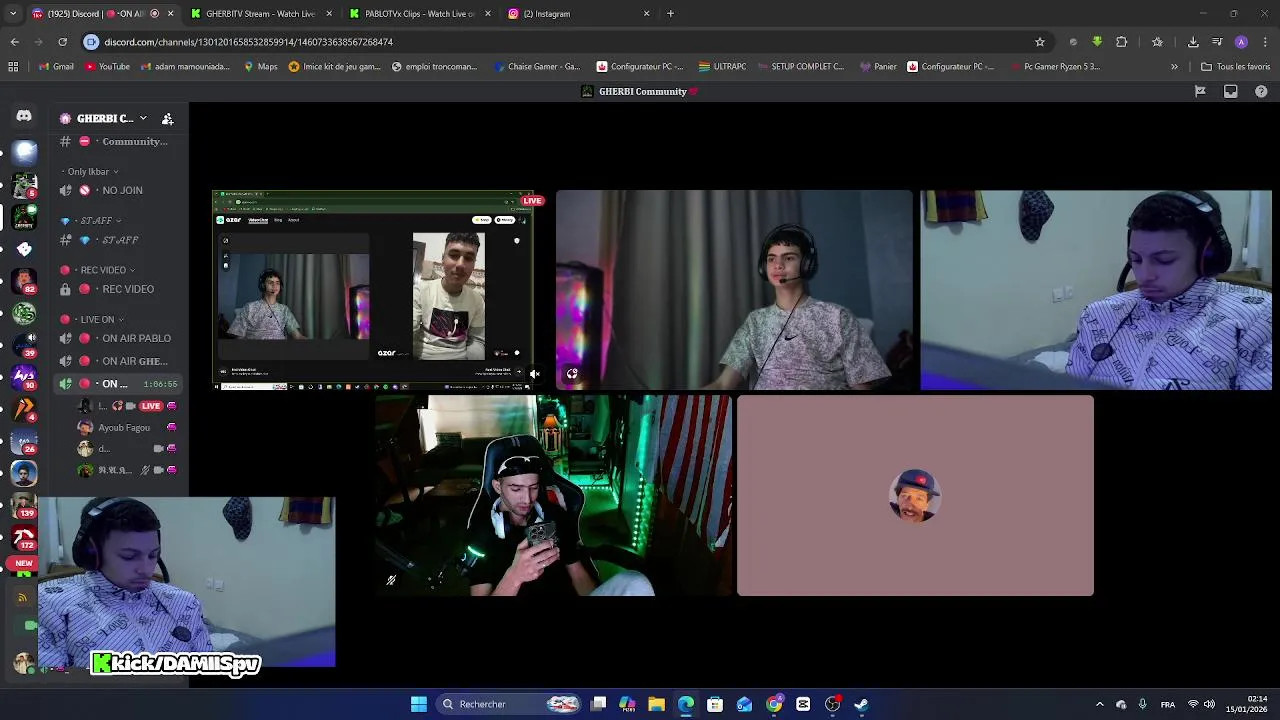This screenshot has height=720, width=1280.
Task: Open Tous les favoris folder
Action: (x=1236, y=67)
